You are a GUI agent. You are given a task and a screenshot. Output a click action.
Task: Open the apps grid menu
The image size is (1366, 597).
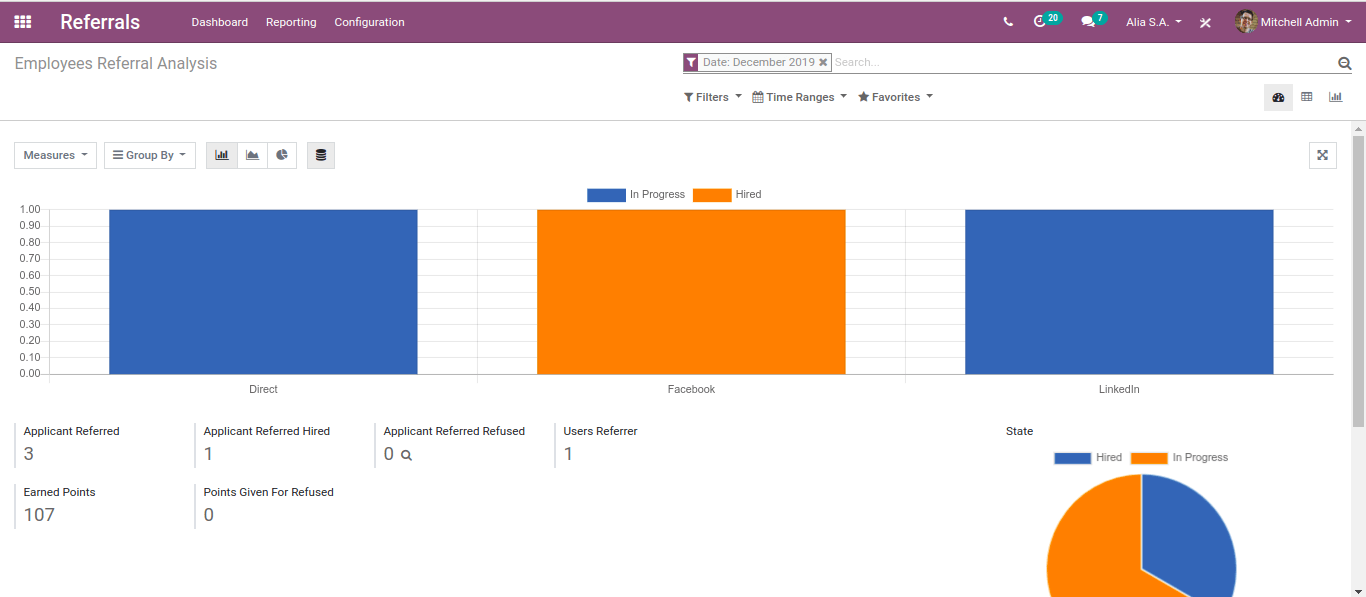[22, 22]
